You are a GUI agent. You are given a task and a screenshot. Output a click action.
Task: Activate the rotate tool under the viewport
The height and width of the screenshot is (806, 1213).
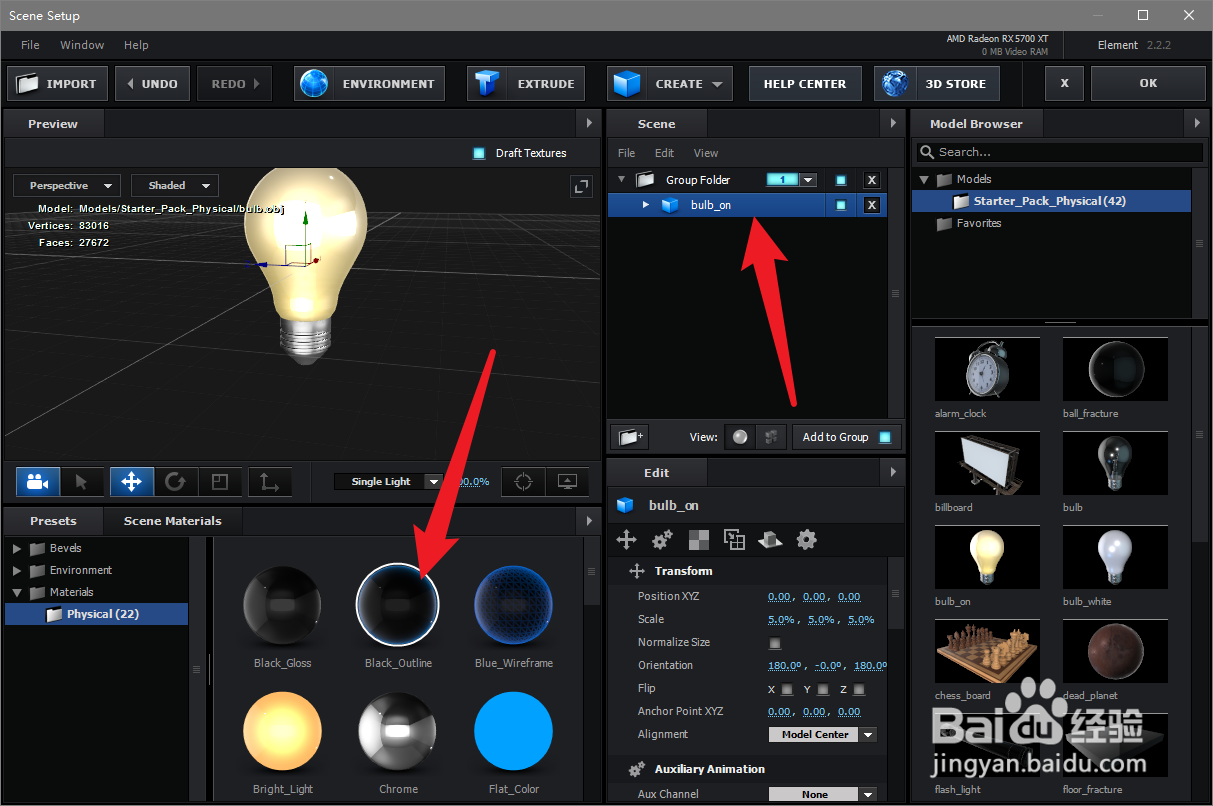(175, 482)
